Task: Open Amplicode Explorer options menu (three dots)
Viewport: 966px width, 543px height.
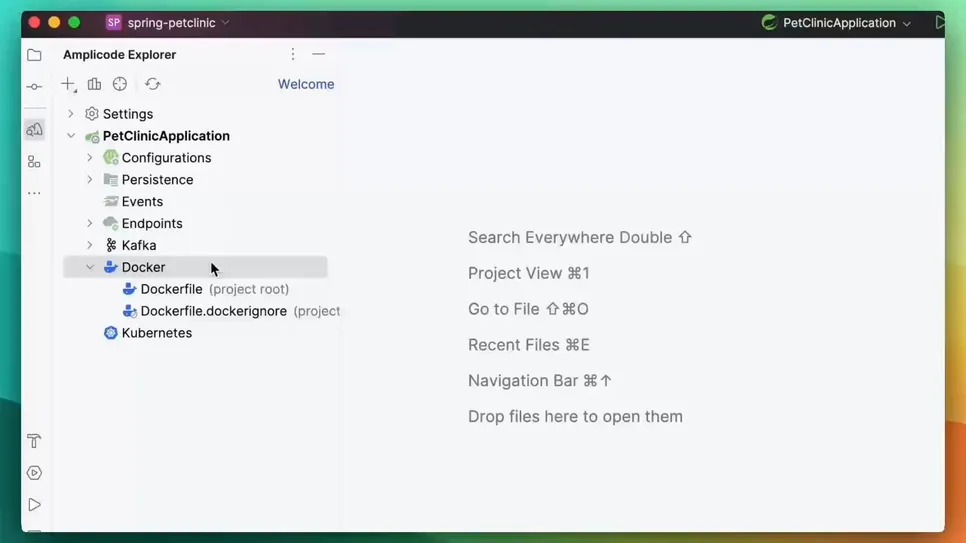Action: pos(293,54)
